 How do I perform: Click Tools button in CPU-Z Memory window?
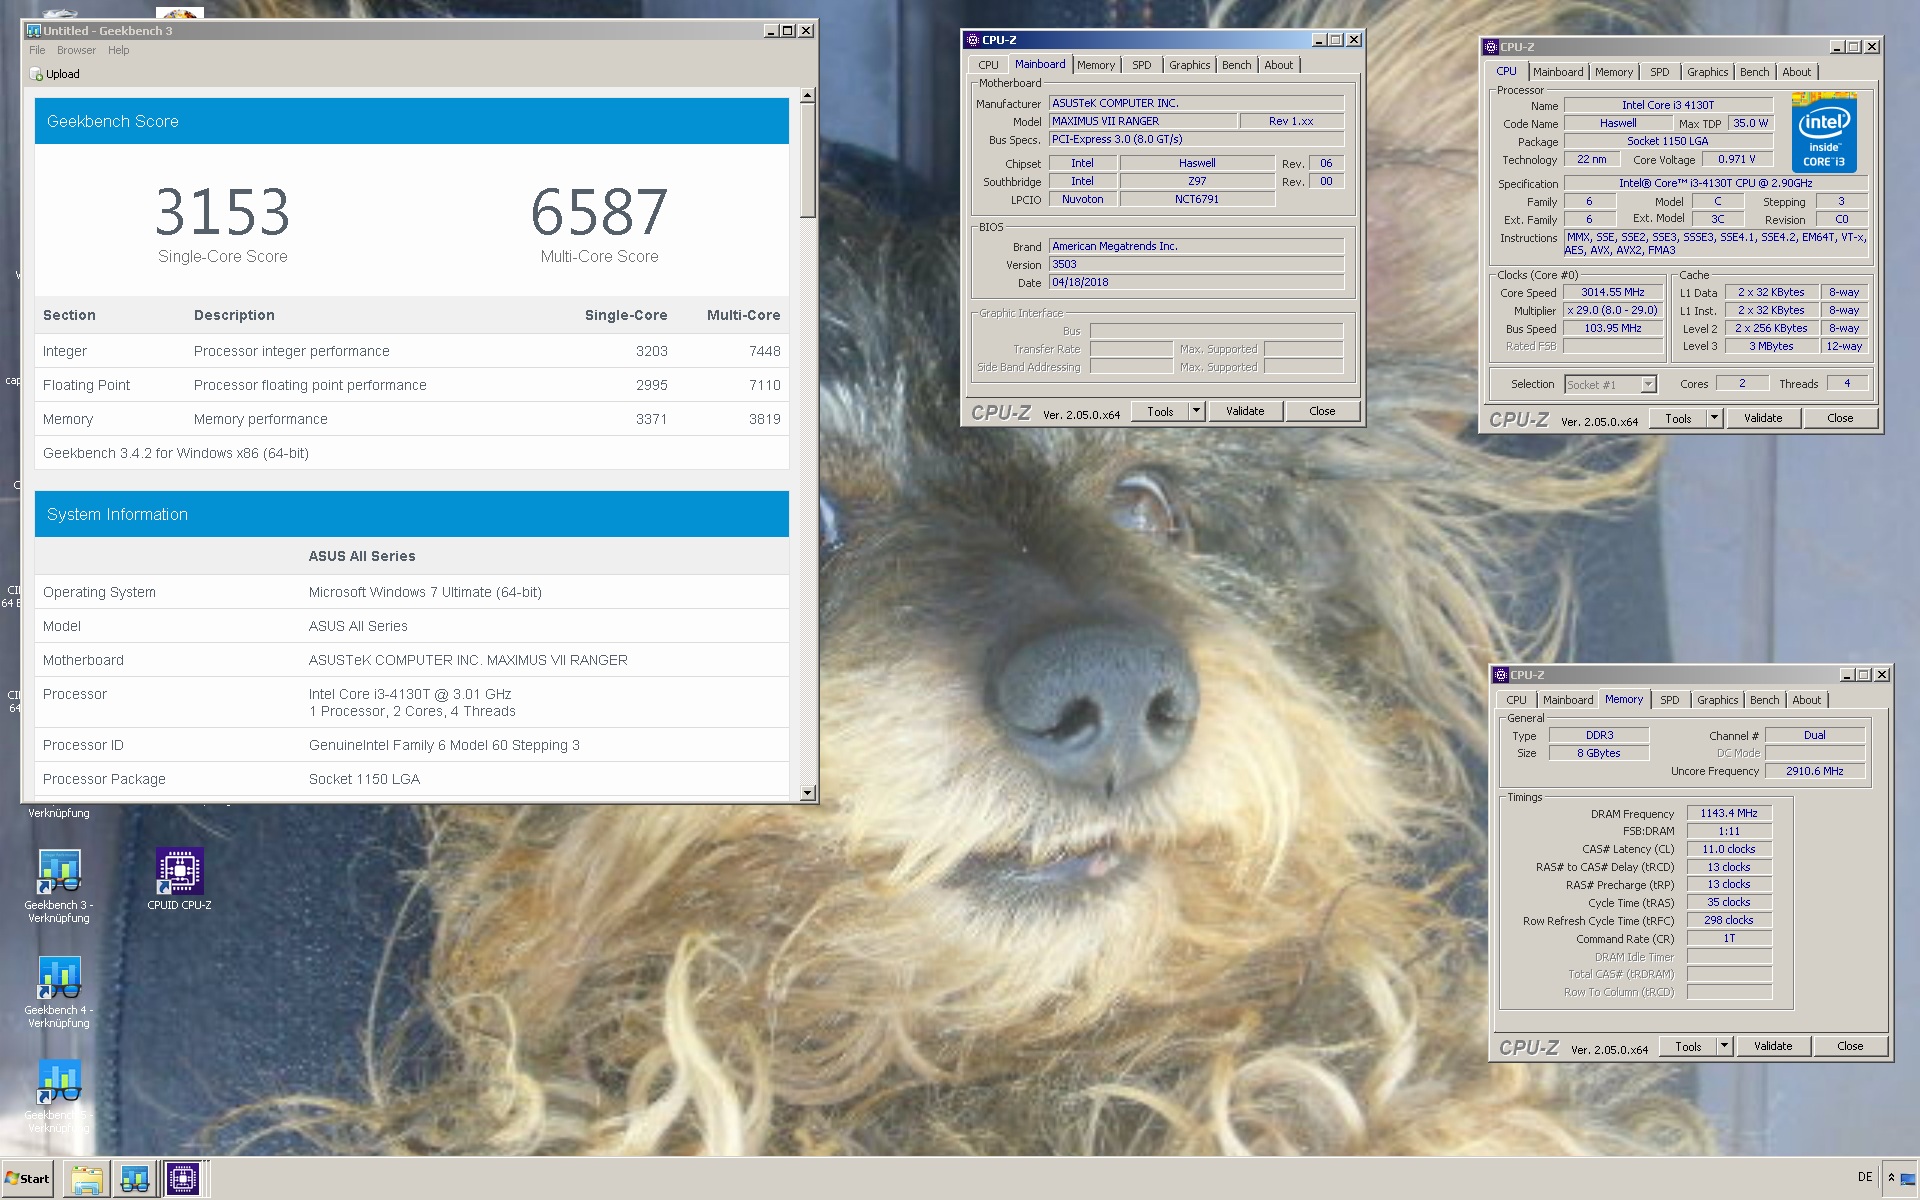1688,1046
